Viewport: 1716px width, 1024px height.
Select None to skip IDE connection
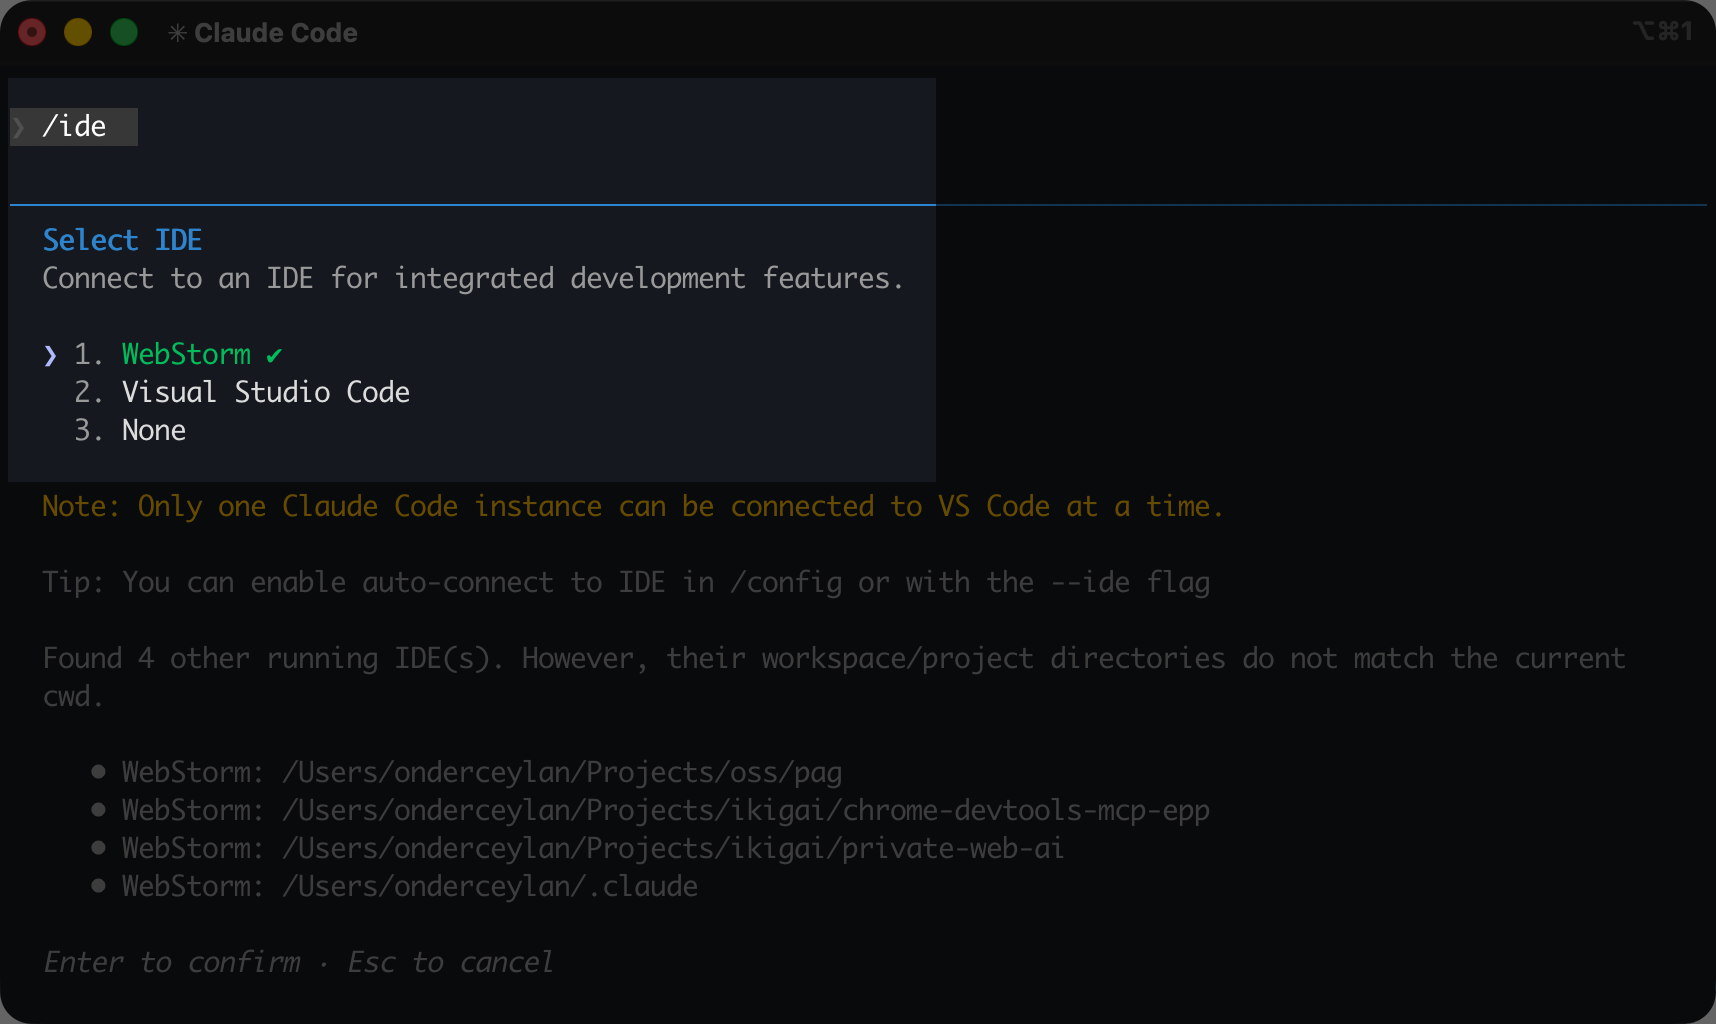[x=153, y=430]
